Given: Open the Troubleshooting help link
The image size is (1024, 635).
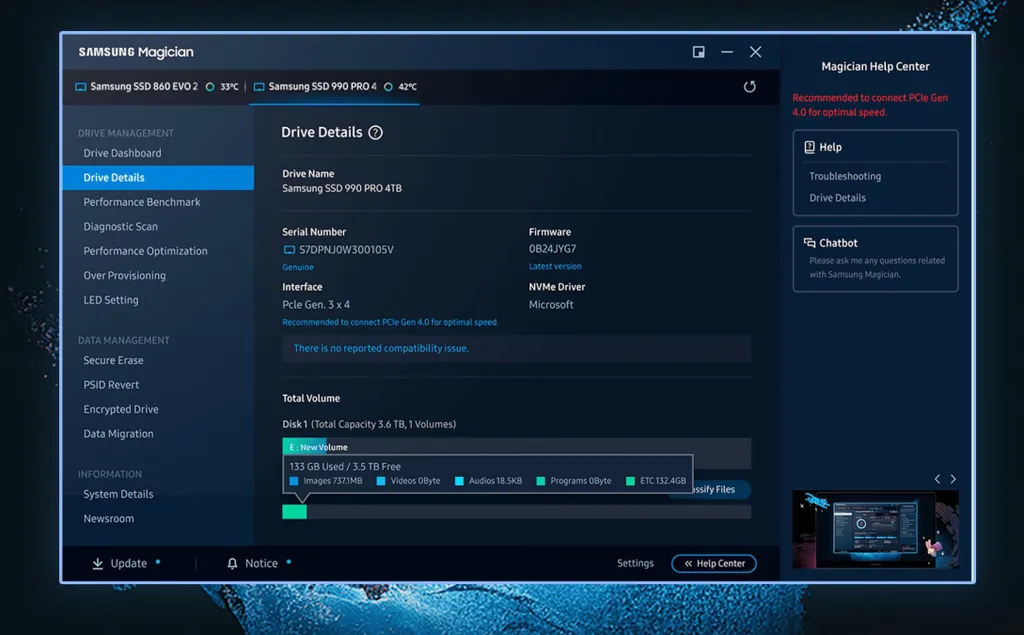Looking at the screenshot, I should pyautogui.click(x=845, y=176).
